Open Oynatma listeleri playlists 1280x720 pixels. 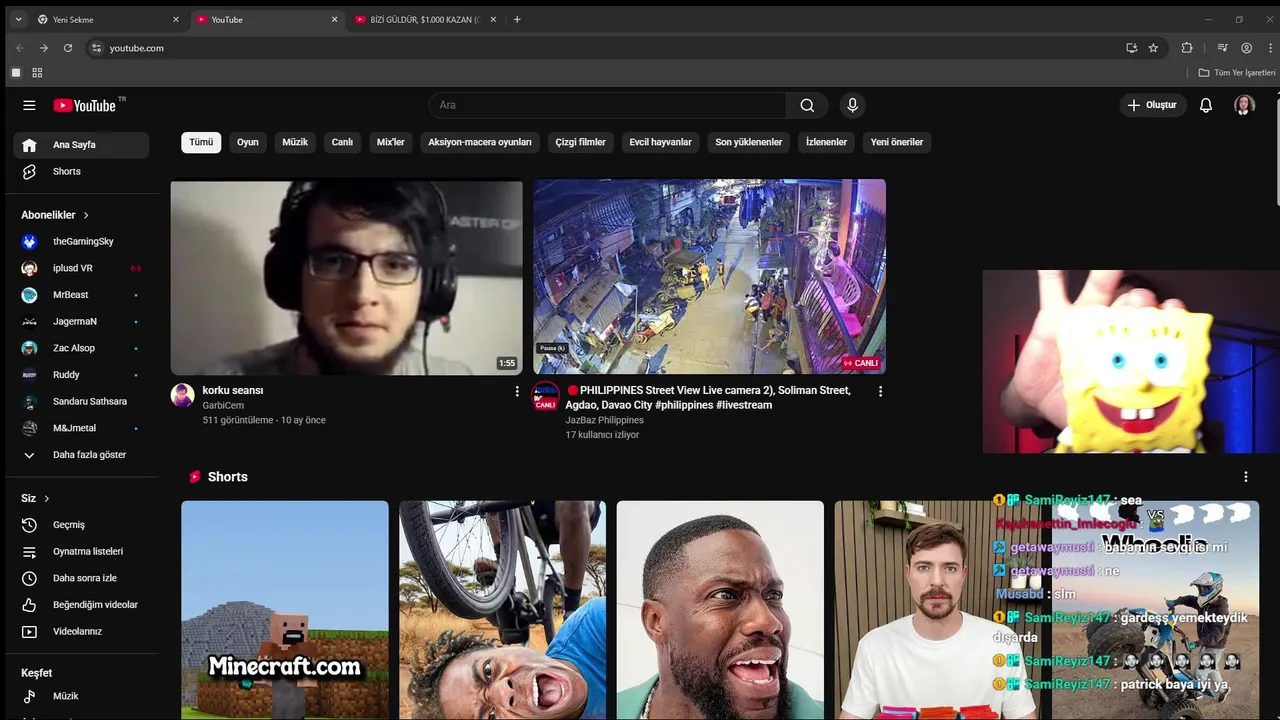coord(81,552)
